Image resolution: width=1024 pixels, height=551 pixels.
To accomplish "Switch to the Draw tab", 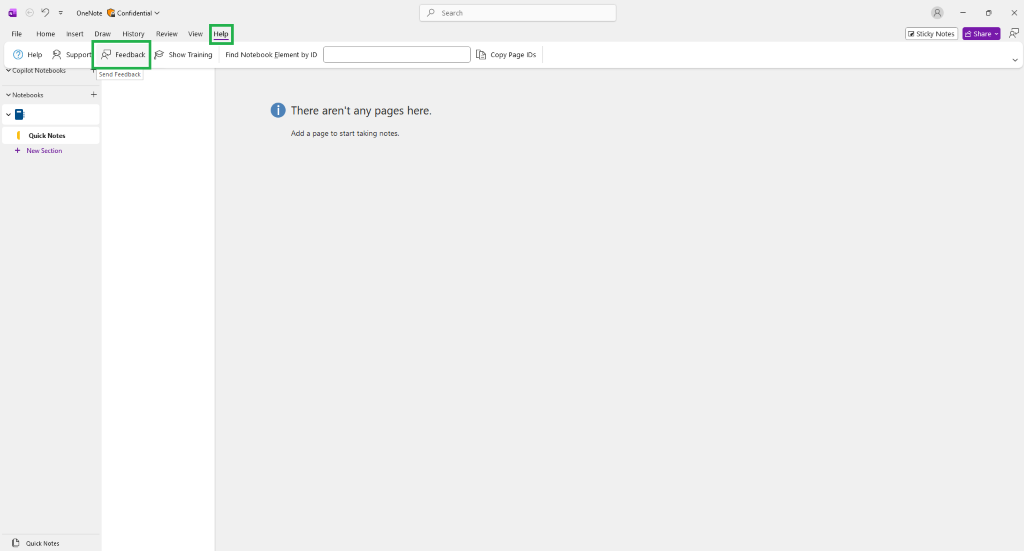I will pos(103,34).
